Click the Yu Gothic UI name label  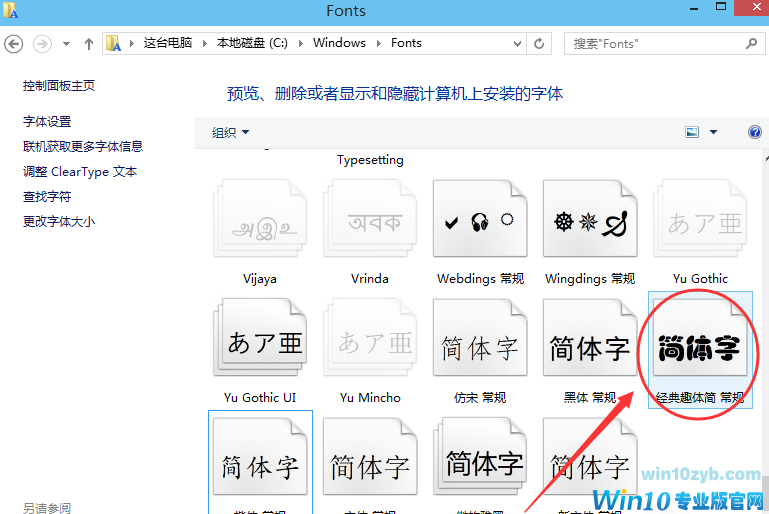point(260,398)
